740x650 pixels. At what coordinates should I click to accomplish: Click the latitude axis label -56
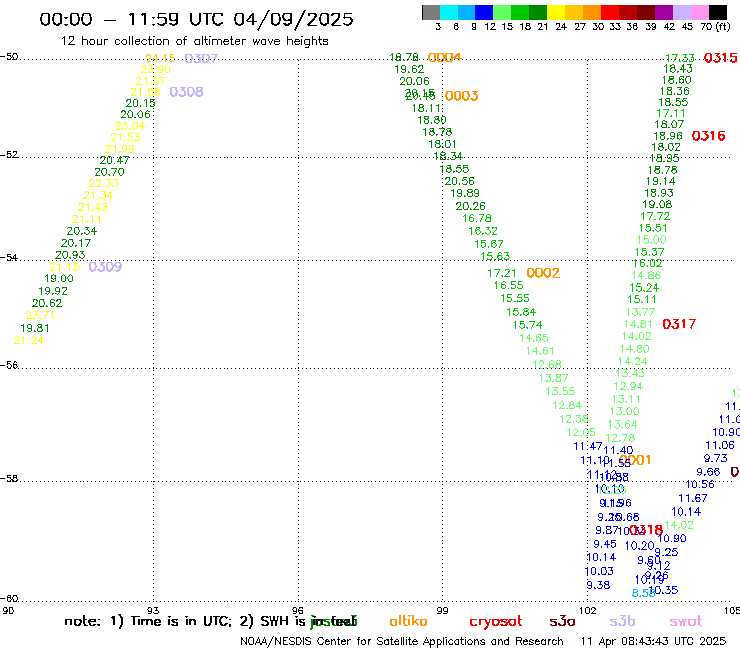tap(9, 365)
